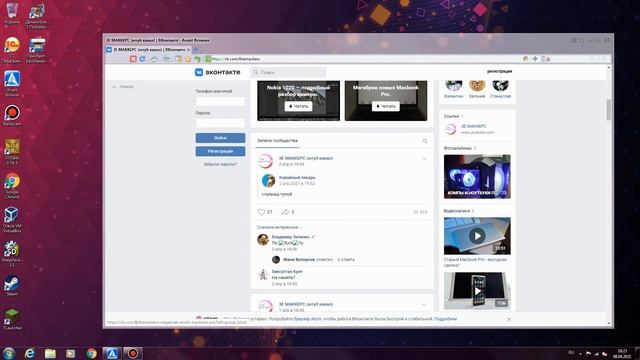Open the Google Chrome desktop shortcut
The width and height of the screenshot is (640, 360).
[12, 186]
